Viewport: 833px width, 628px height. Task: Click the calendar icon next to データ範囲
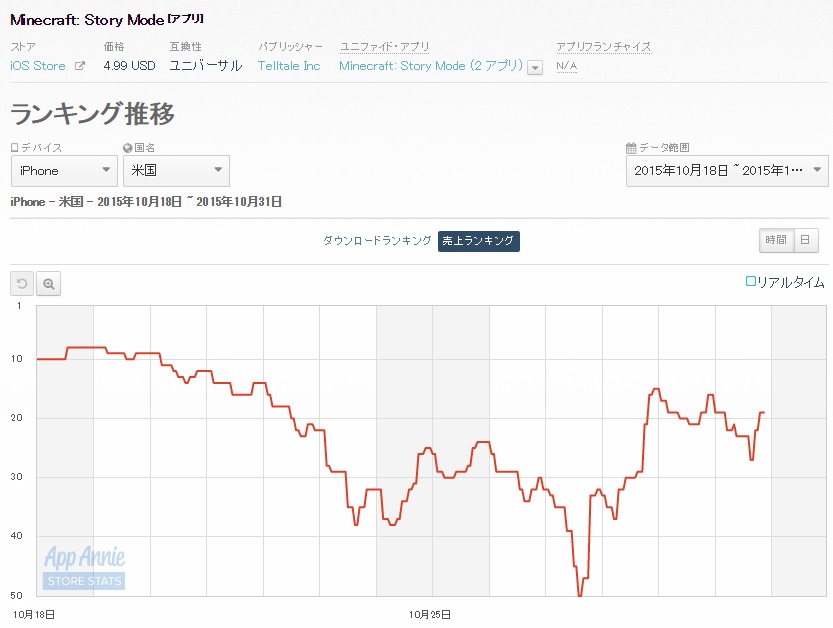631,148
